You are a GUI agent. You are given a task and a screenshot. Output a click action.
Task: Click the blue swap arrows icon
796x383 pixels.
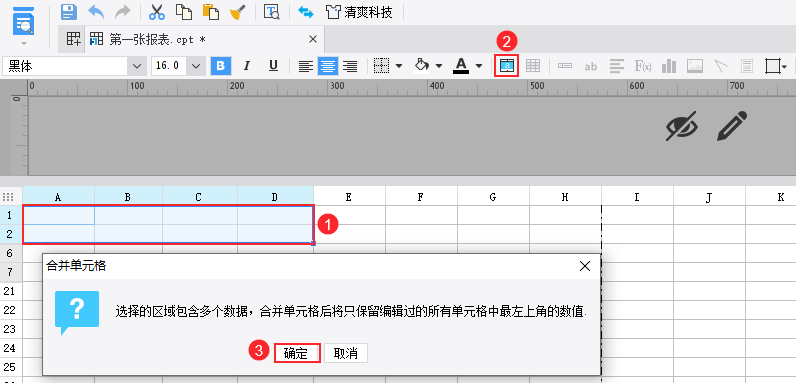tap(306, 12)
